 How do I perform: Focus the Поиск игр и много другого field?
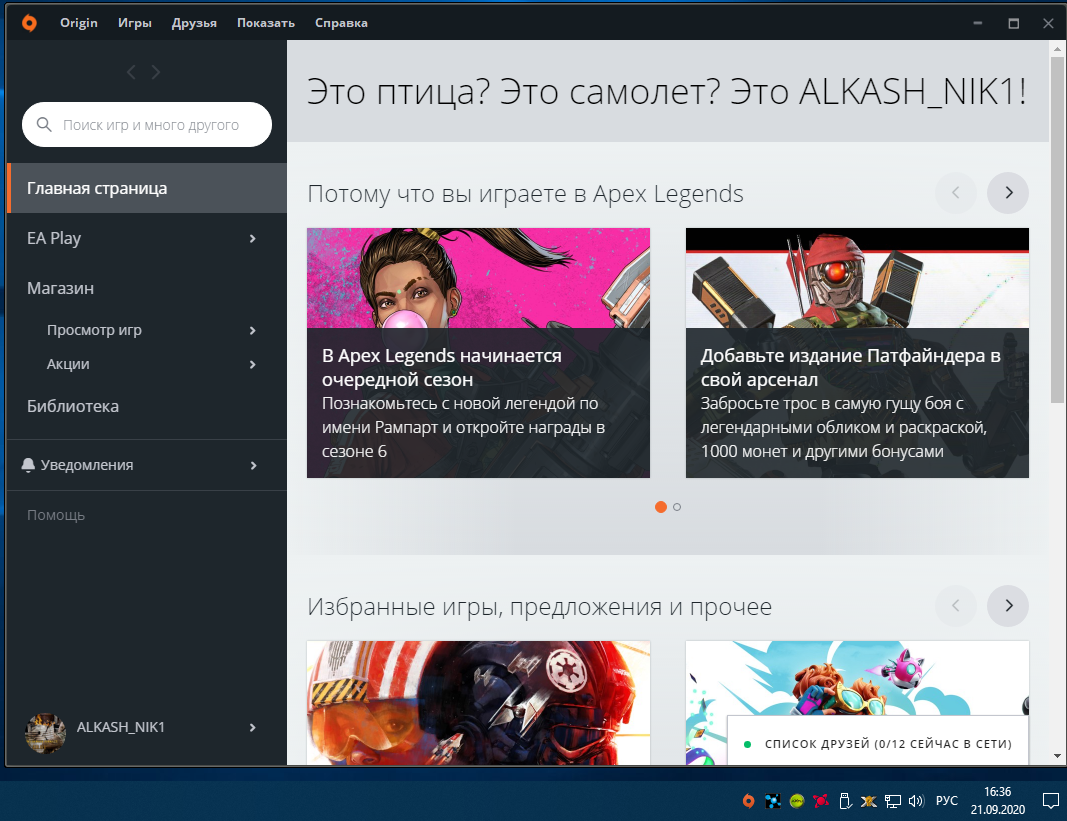click(x=147, y=125)
